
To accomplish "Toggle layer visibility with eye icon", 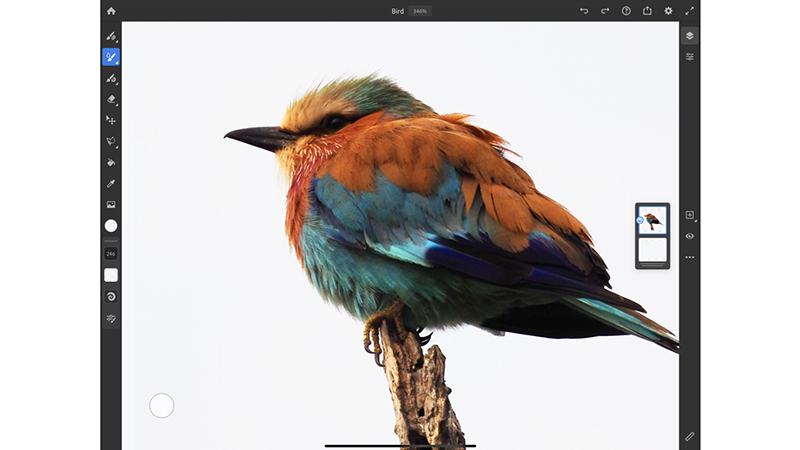I will (x=689, y=236).
